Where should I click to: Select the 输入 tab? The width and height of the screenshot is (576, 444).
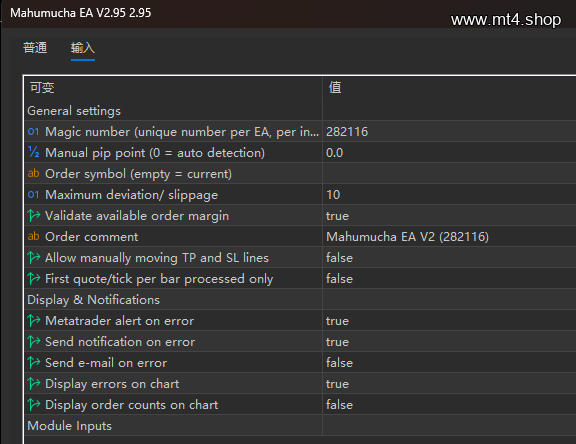point(83,48)
